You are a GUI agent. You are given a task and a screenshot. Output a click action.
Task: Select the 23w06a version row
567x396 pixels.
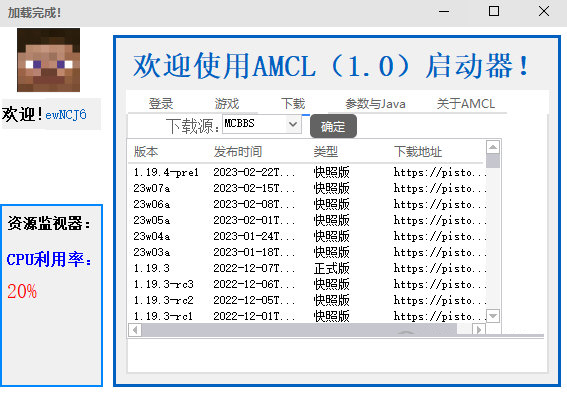[307, 204]
